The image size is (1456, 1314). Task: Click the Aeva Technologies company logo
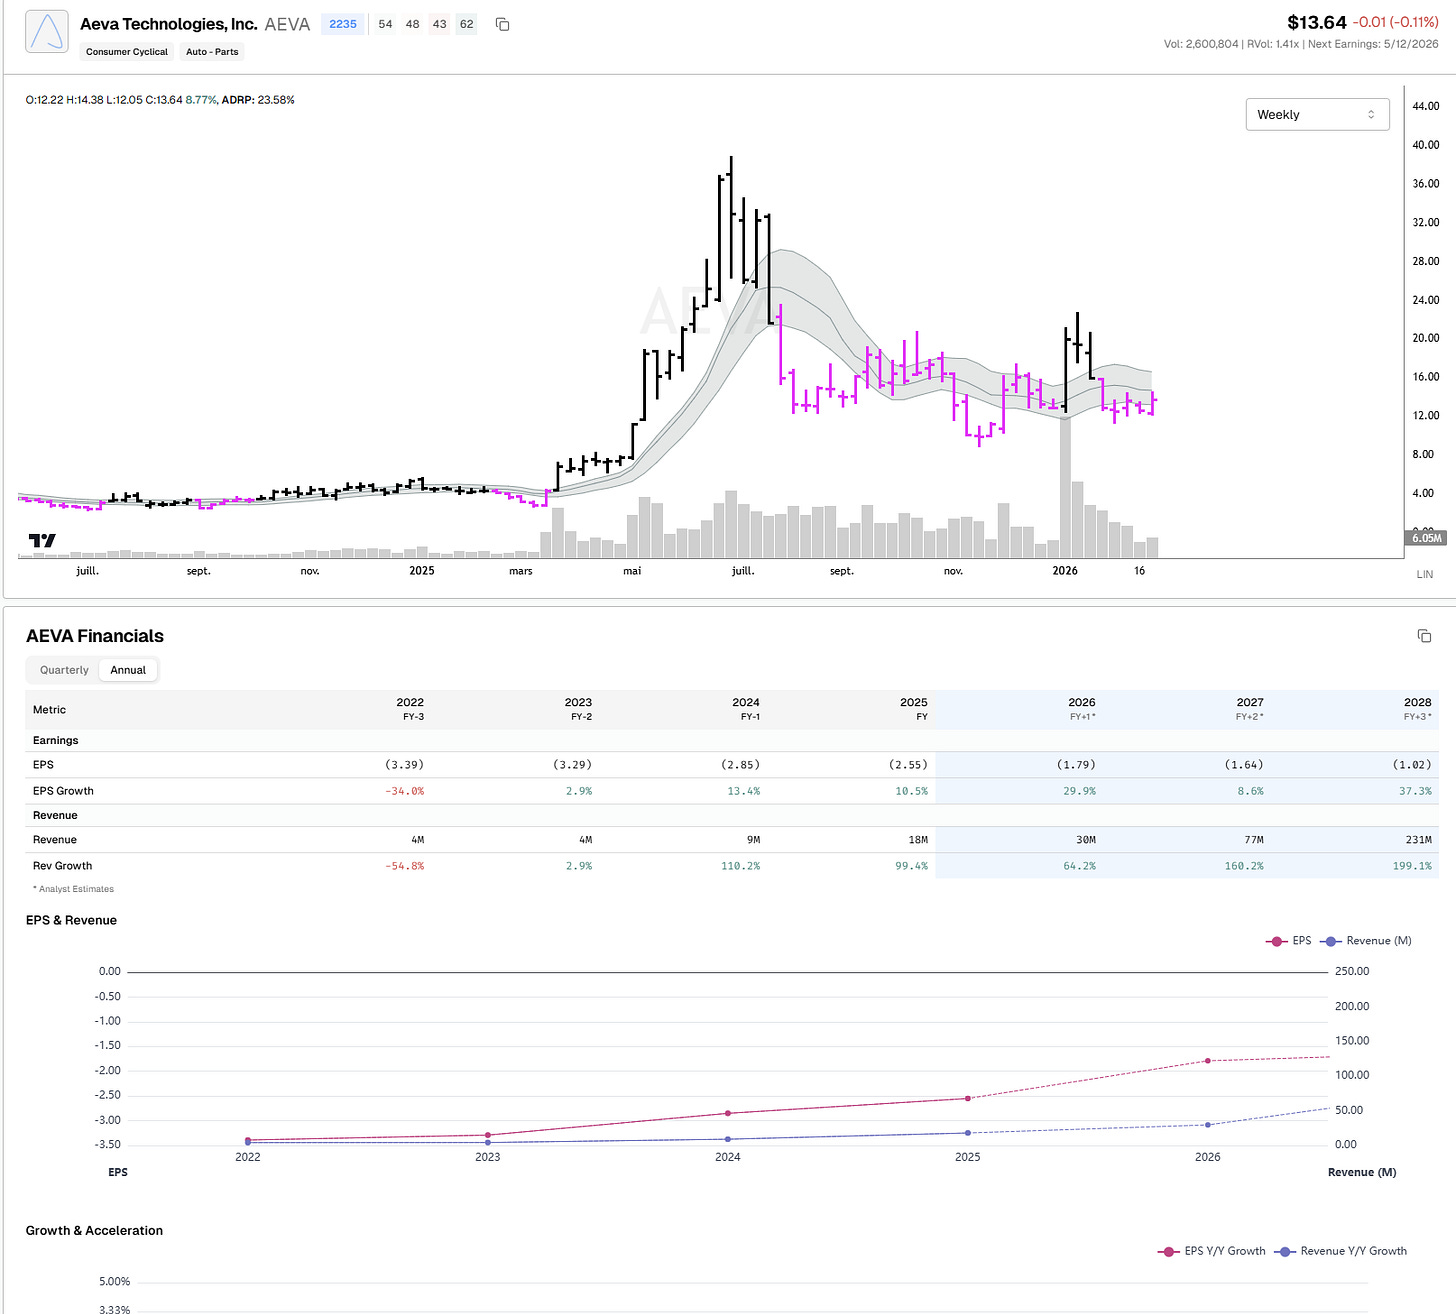[x=47, y=32]
